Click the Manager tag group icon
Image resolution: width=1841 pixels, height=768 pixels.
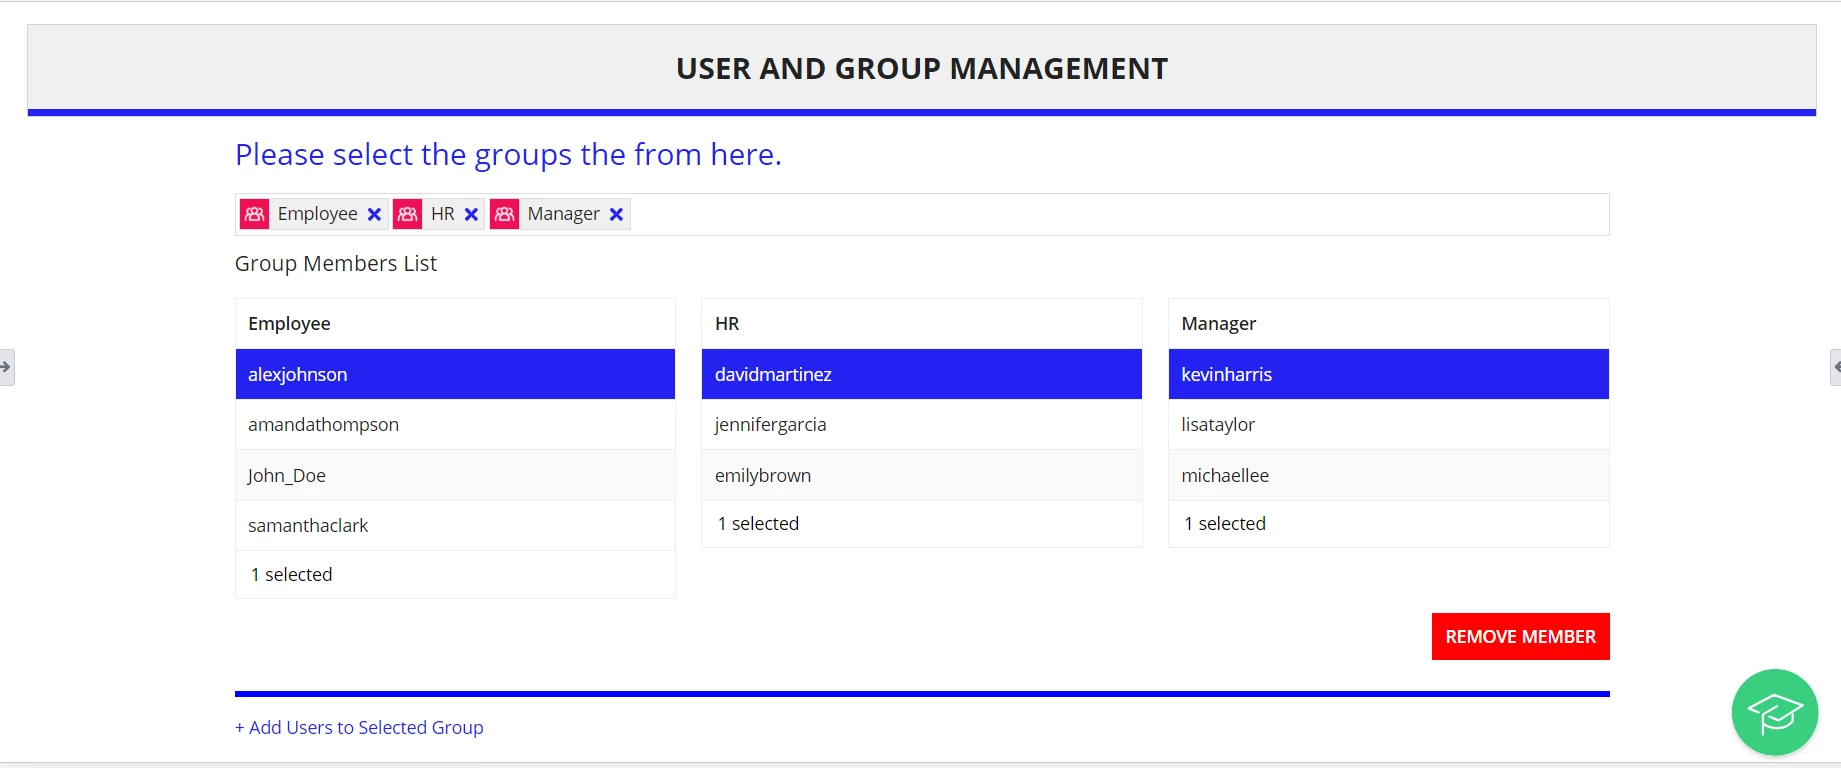click(x=505, y=214)
